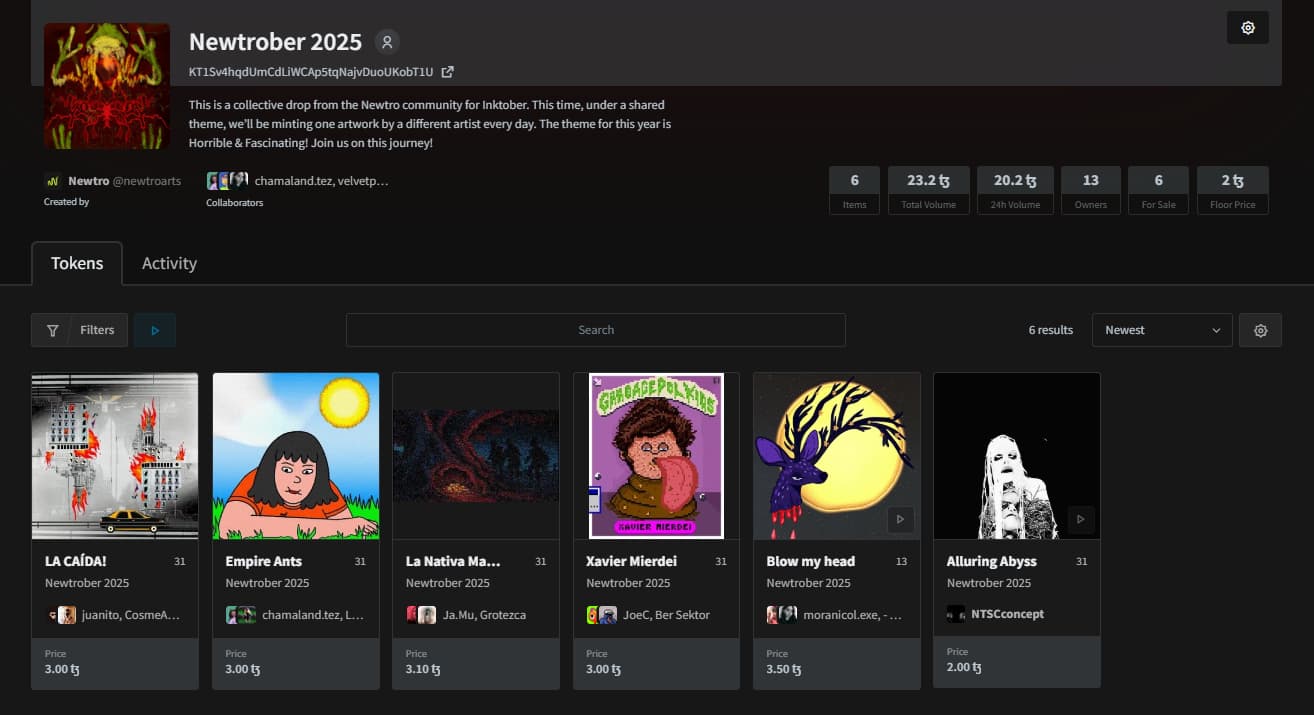
Task: Click the collection settings gear icon
Action: (x=1247, y=28)
